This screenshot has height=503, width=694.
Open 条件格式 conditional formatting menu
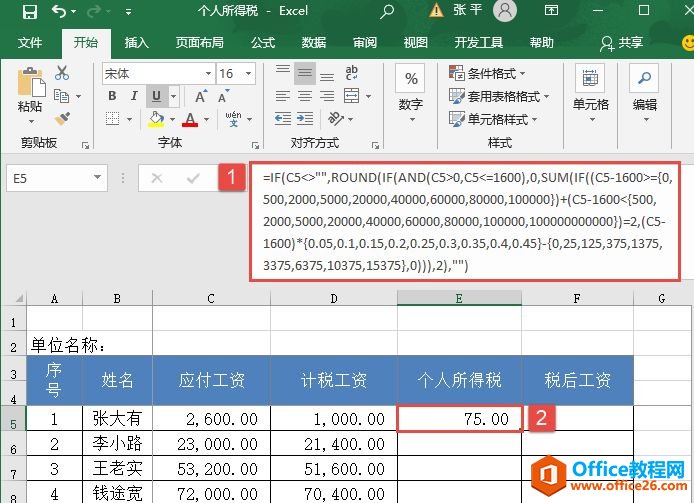pos(486,73)
